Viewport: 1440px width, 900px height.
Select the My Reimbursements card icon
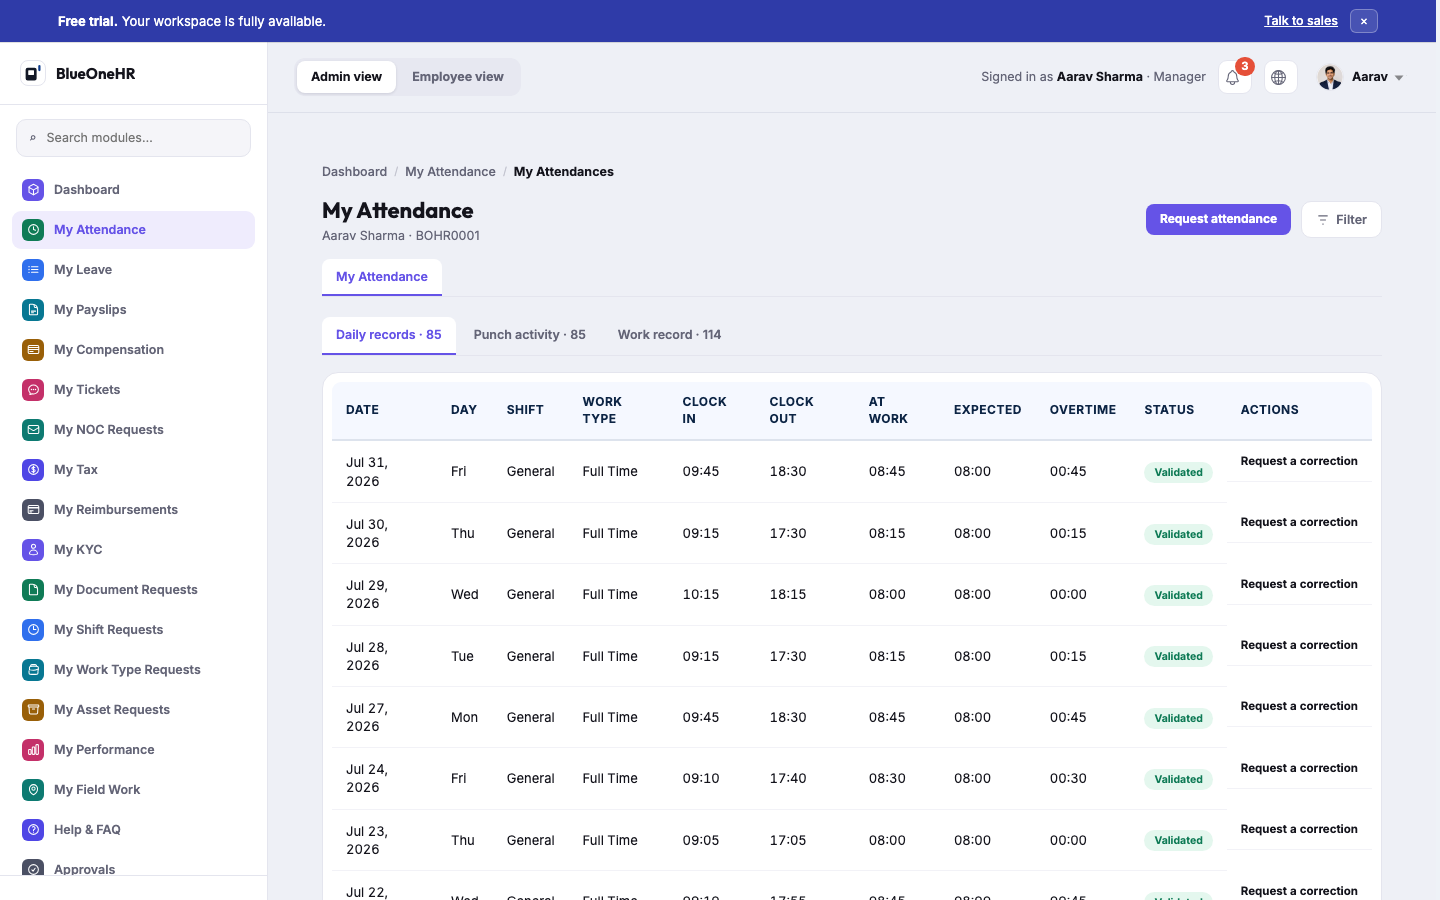[x=33, y=510]
